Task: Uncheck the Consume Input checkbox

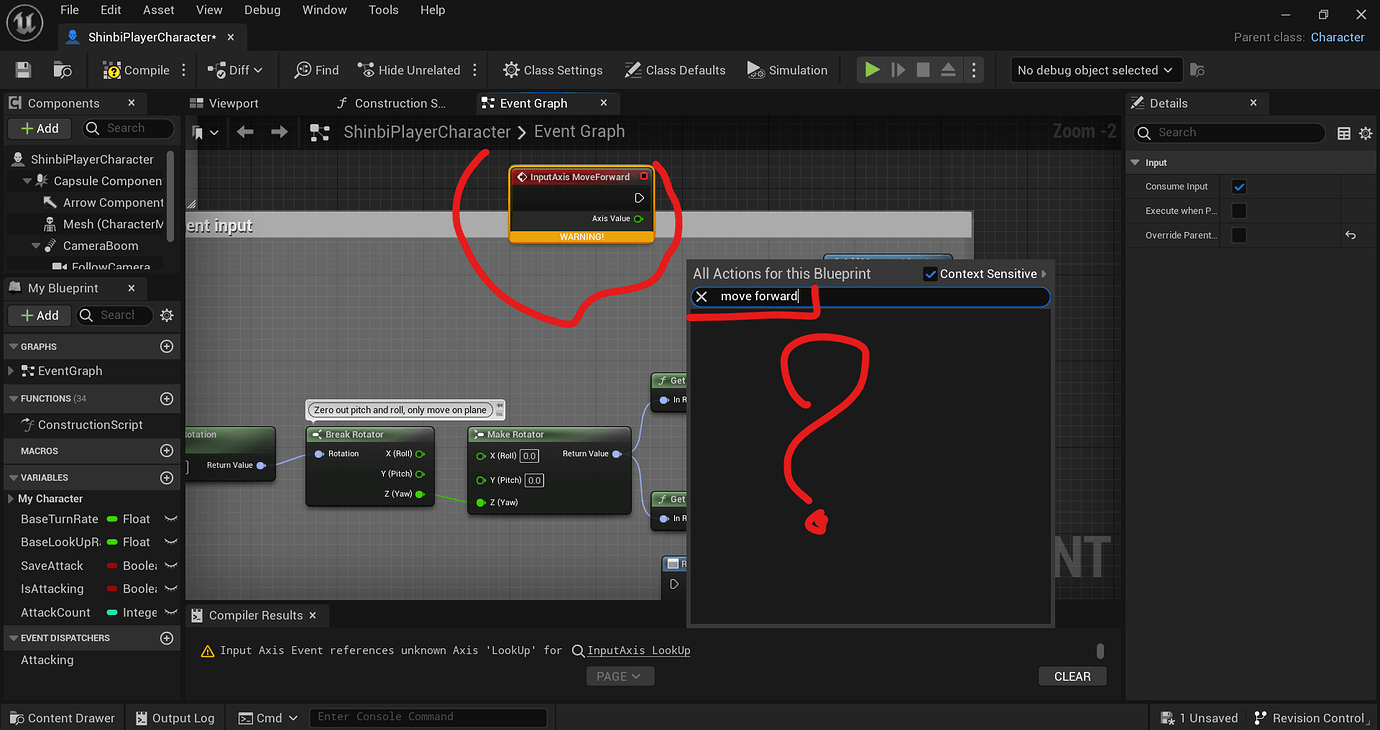Action: (x=1239, y=187)
